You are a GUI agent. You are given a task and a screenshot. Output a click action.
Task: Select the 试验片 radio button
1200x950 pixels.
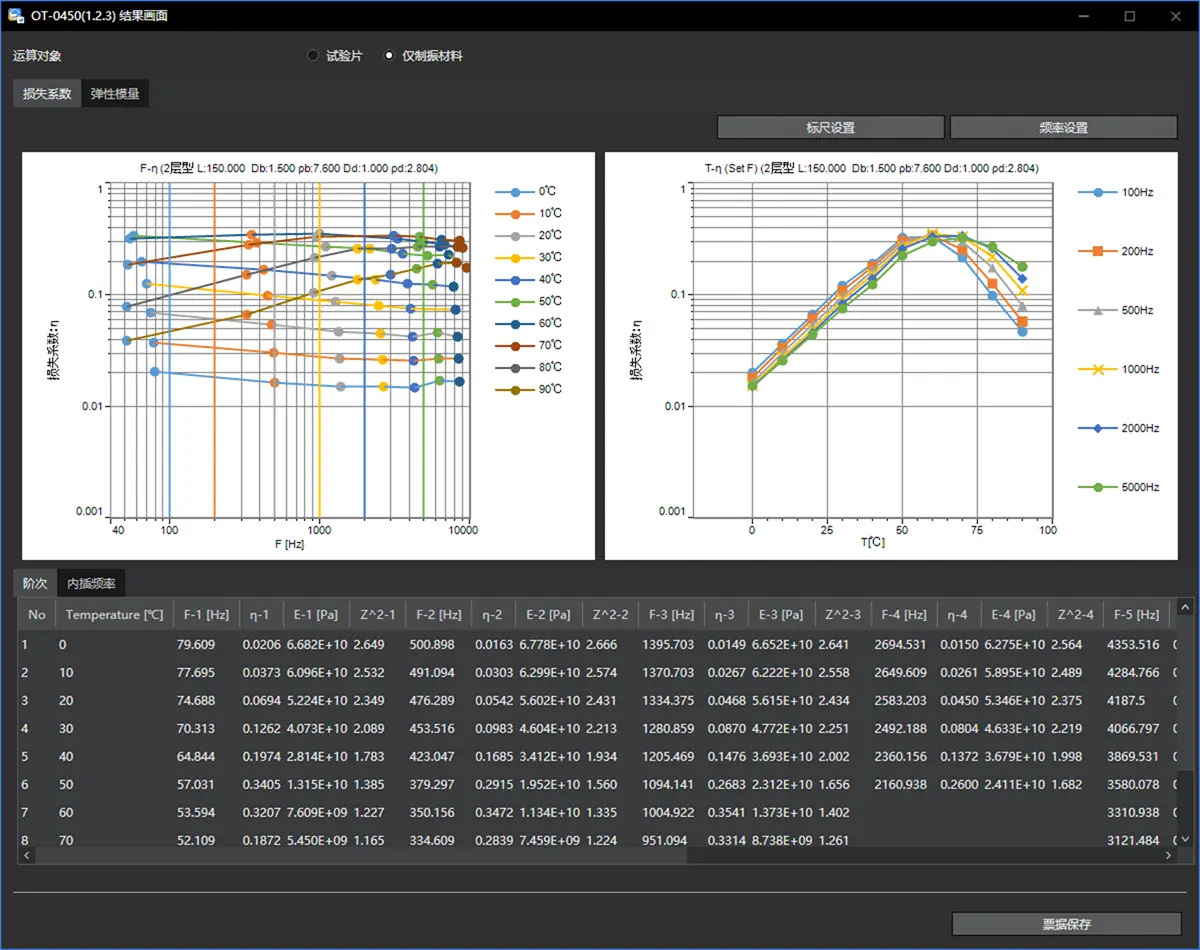click(x=314, y=56)
